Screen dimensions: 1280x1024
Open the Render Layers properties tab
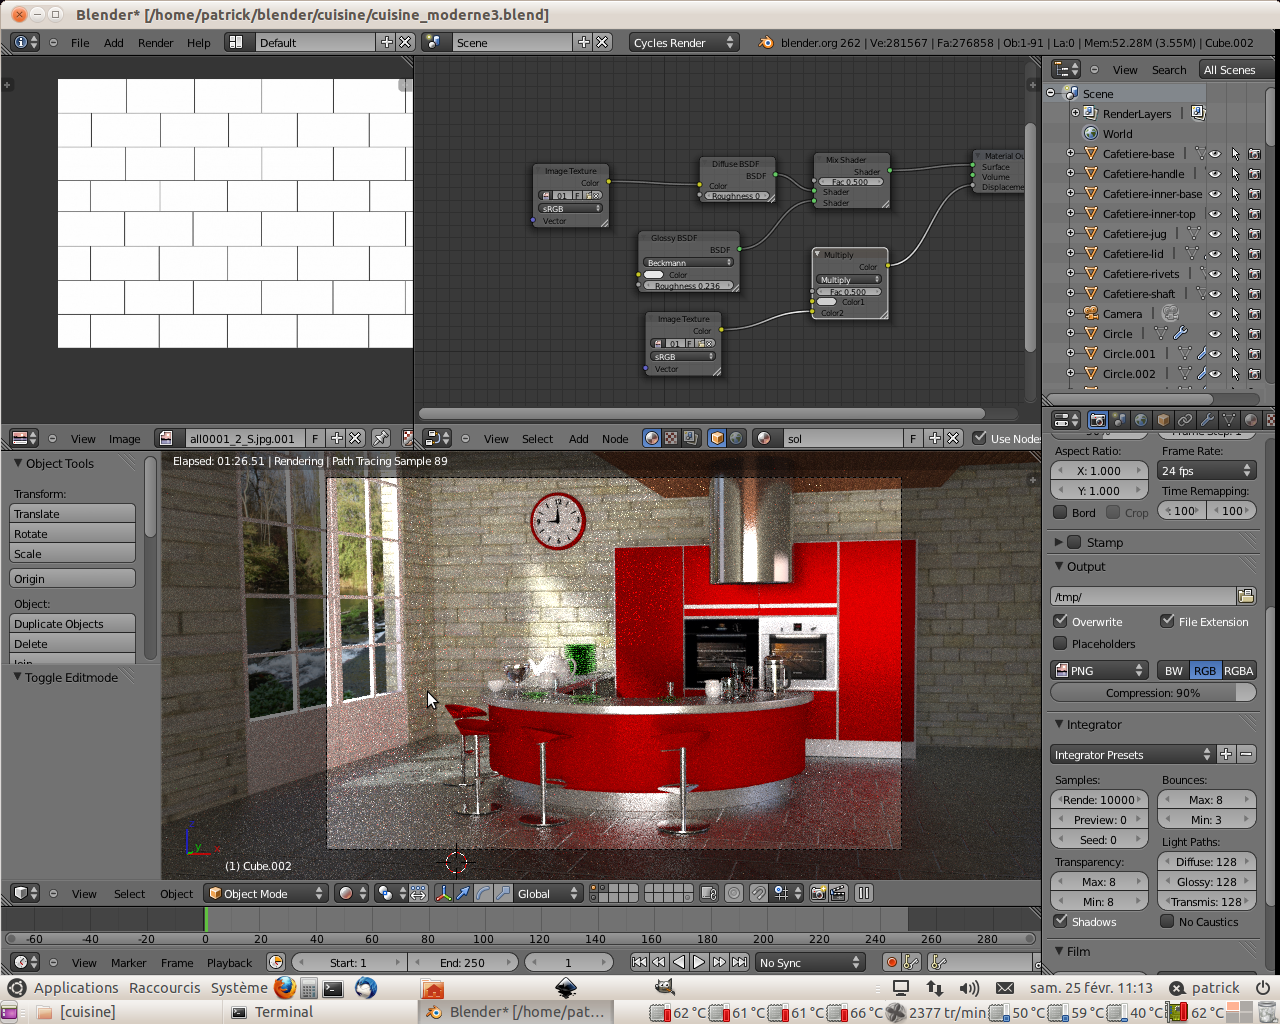(x=1119, y=420)
